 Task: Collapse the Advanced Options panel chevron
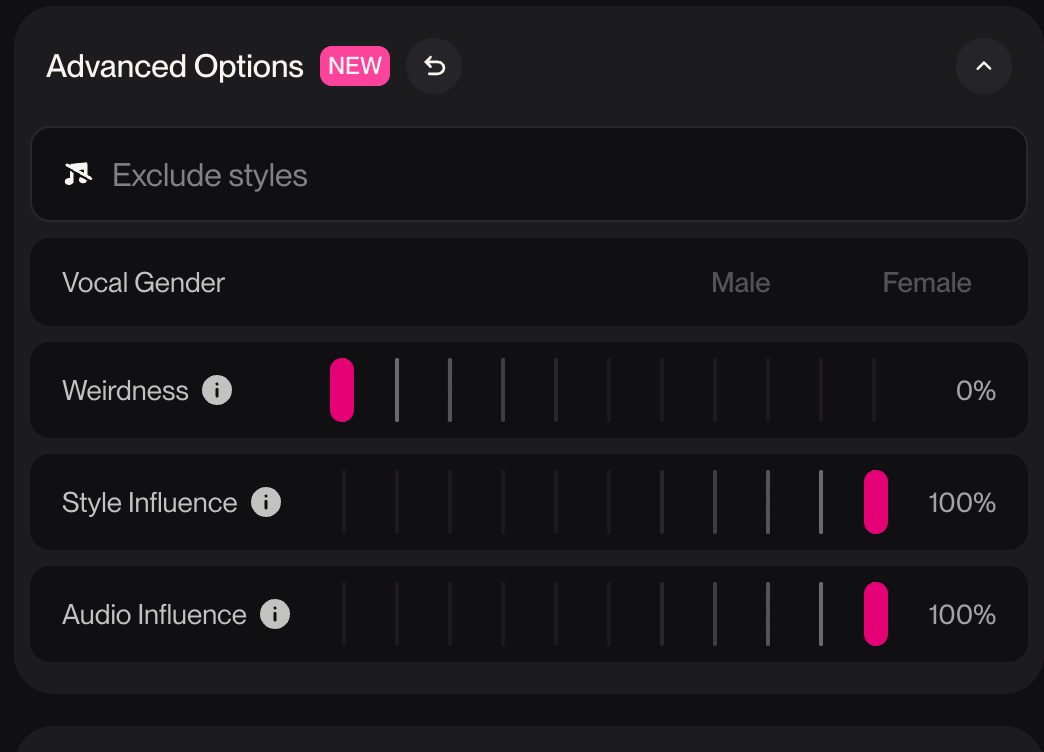[x=983, y=67]
